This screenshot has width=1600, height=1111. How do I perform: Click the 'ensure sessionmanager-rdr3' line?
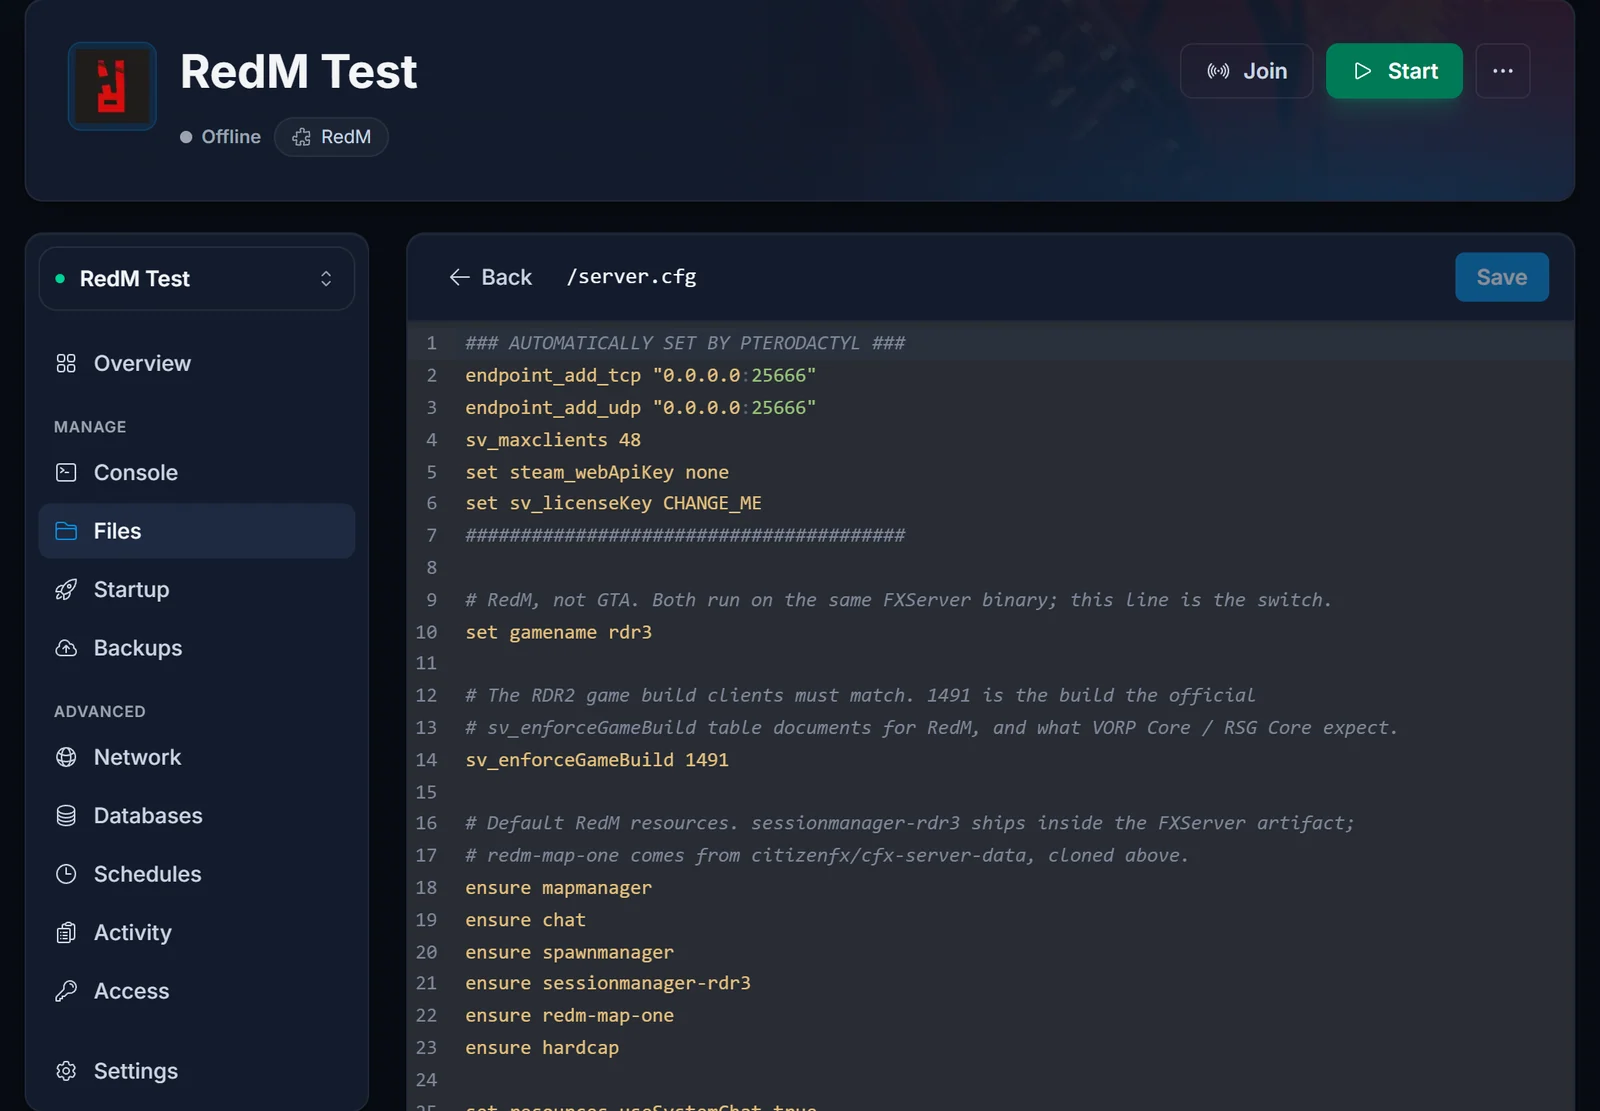[608, 983]
